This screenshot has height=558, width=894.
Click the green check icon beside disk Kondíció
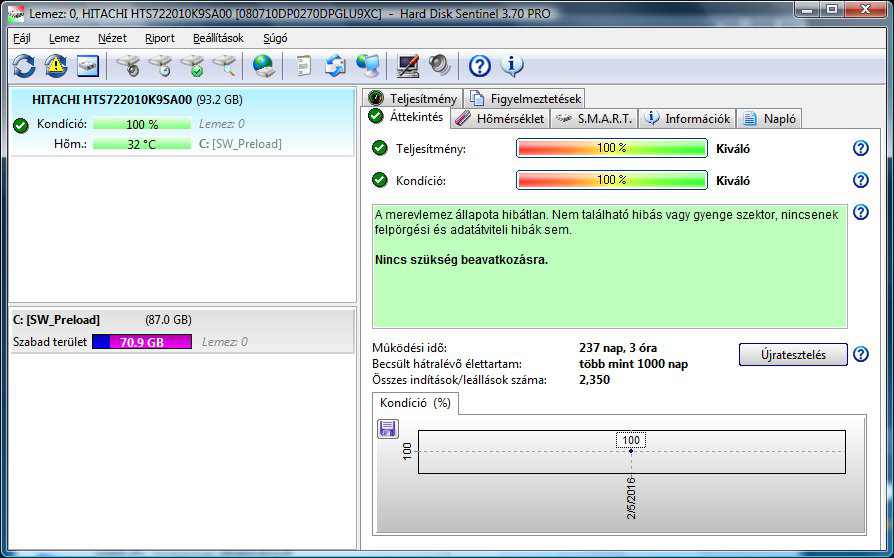click(x=21, y=125)
